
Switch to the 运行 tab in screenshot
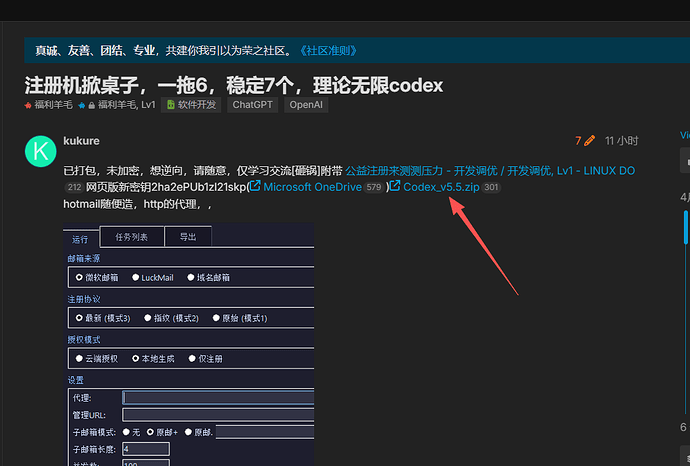(x=80, y=239)
